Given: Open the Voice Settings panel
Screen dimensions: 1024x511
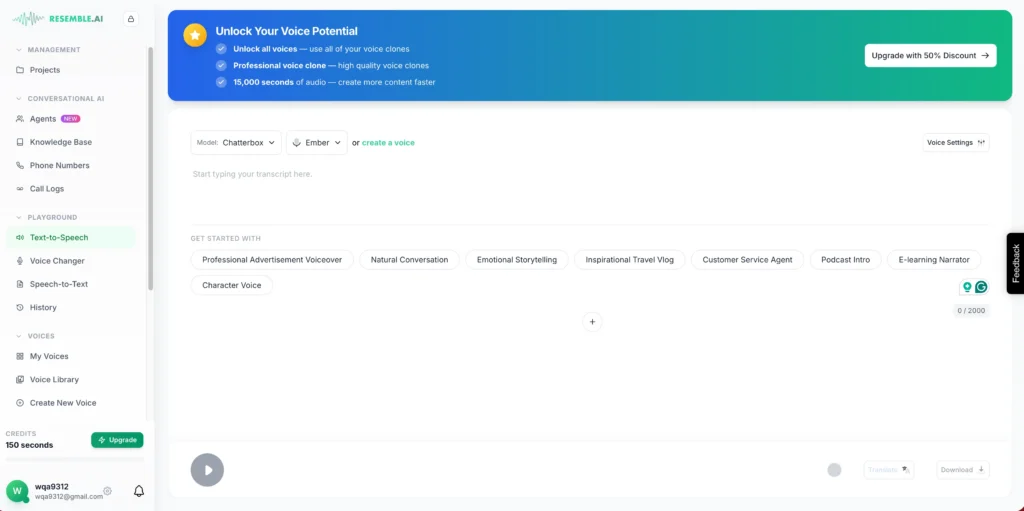Looking at the screenshot, I should coord(956,143).
